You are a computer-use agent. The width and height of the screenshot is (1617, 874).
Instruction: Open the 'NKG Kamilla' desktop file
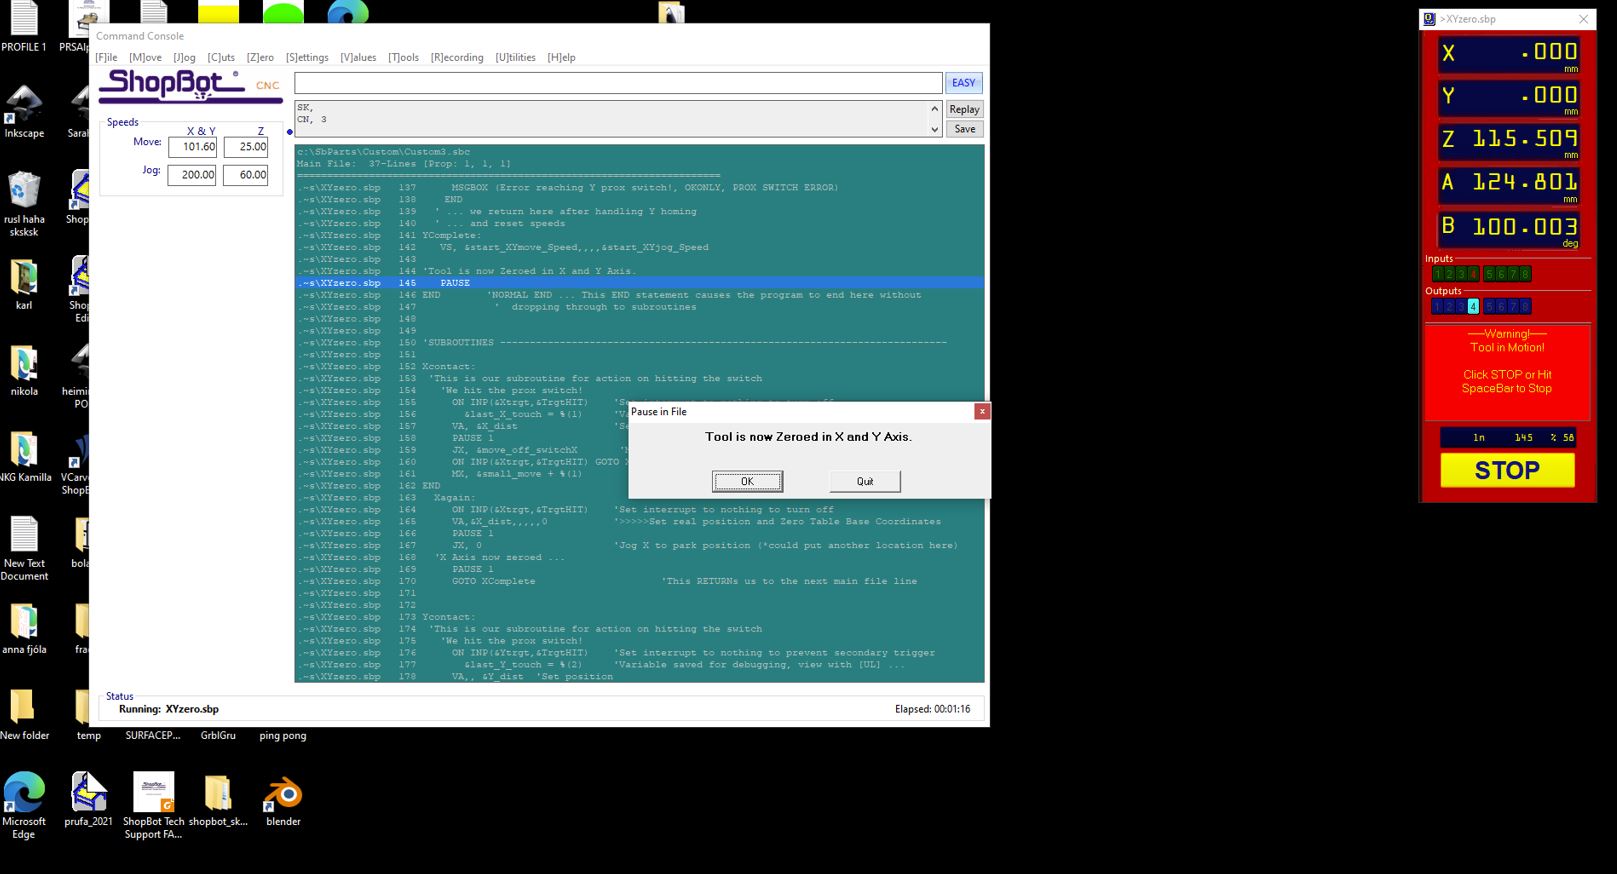pyautogui.click(x=24, y=456)
